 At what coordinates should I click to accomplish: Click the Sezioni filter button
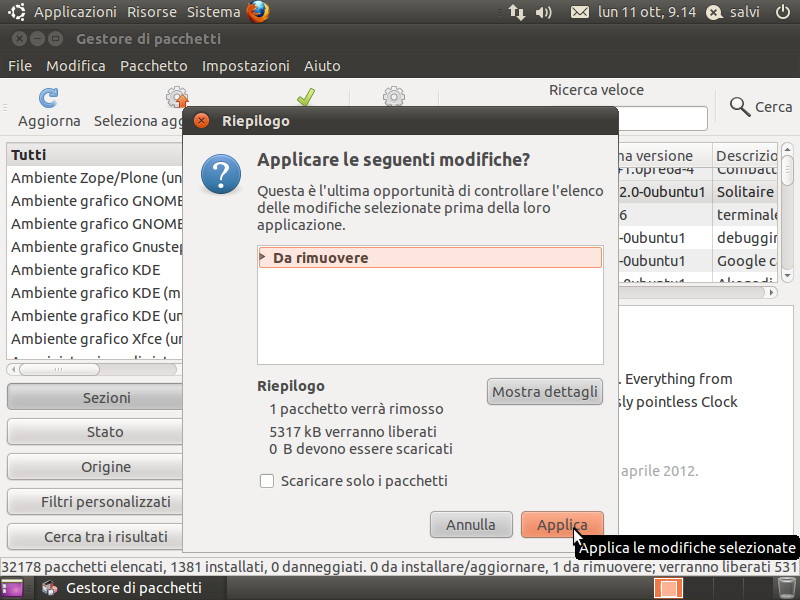(95, 397)
